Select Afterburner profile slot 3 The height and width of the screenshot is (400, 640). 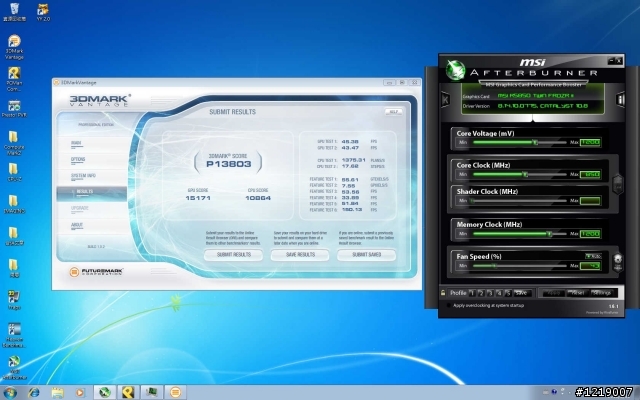[490, 293]
